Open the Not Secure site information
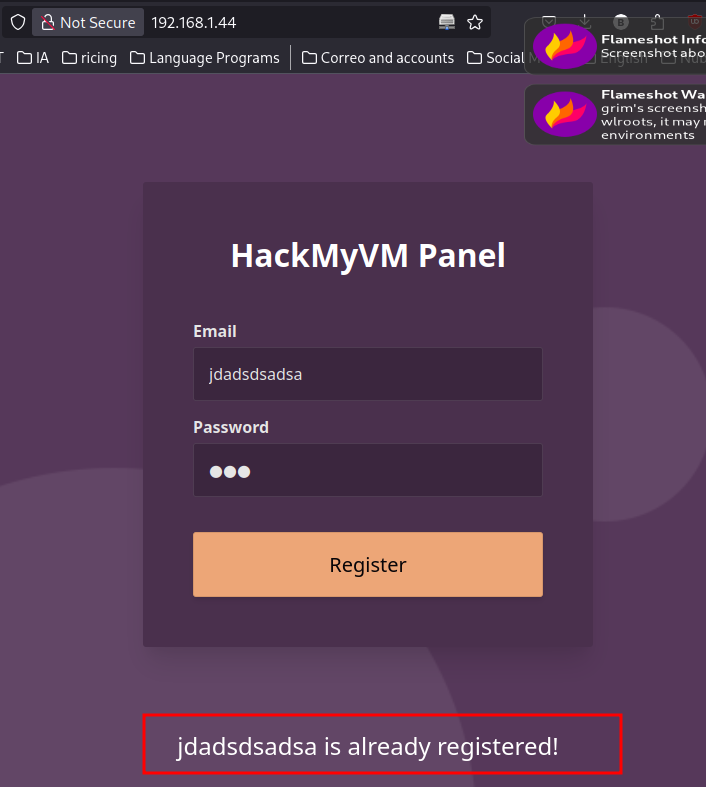 (x=88, y=23)
